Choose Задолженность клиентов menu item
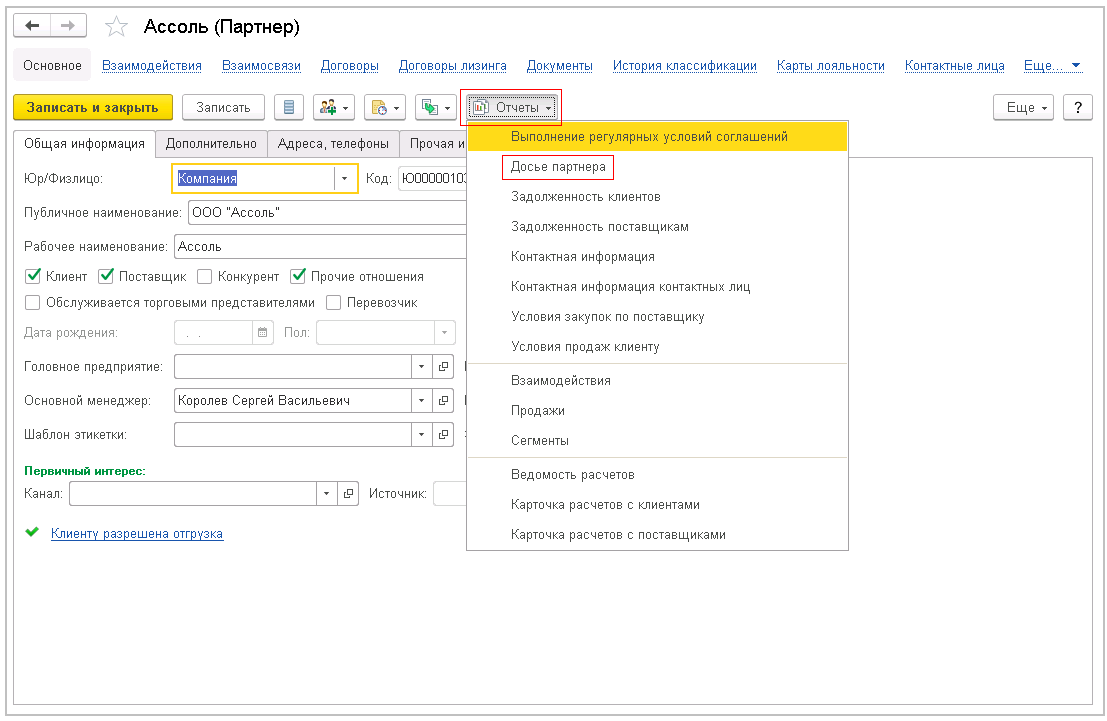This screenshot has height=721, width=1107. pos(585,197)
